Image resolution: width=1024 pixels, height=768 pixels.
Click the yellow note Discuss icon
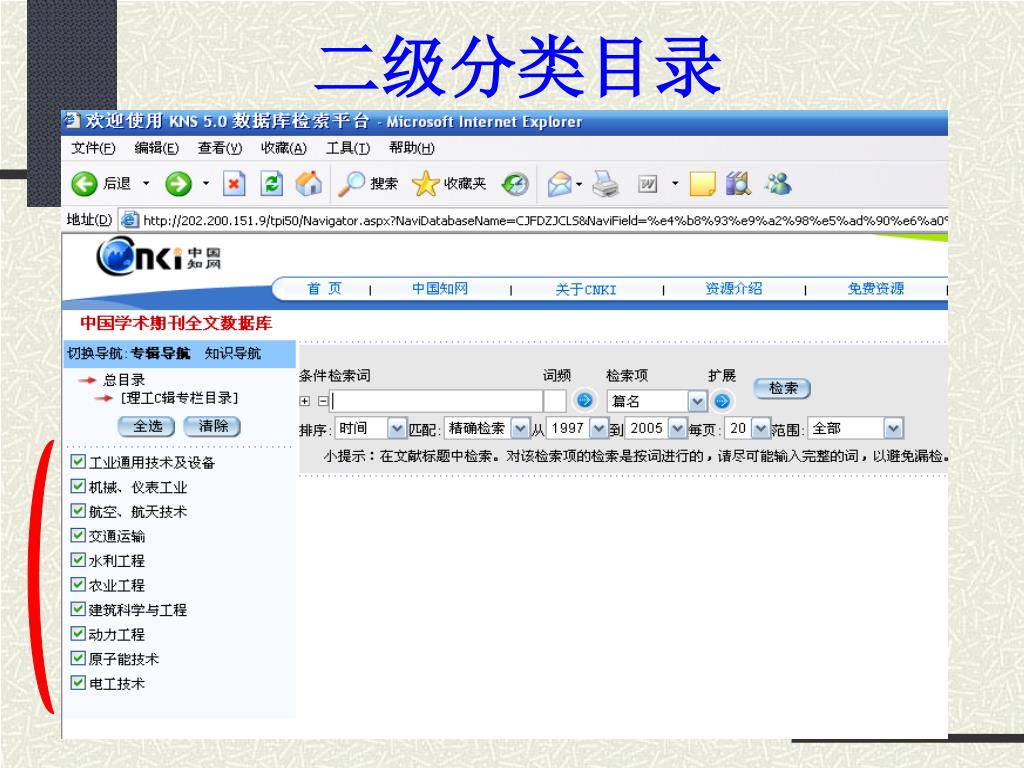coord(703,184)
